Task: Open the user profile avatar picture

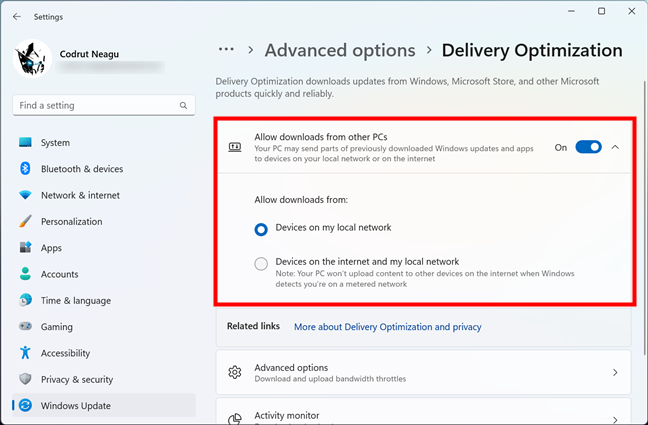Action: click(32, 58)
